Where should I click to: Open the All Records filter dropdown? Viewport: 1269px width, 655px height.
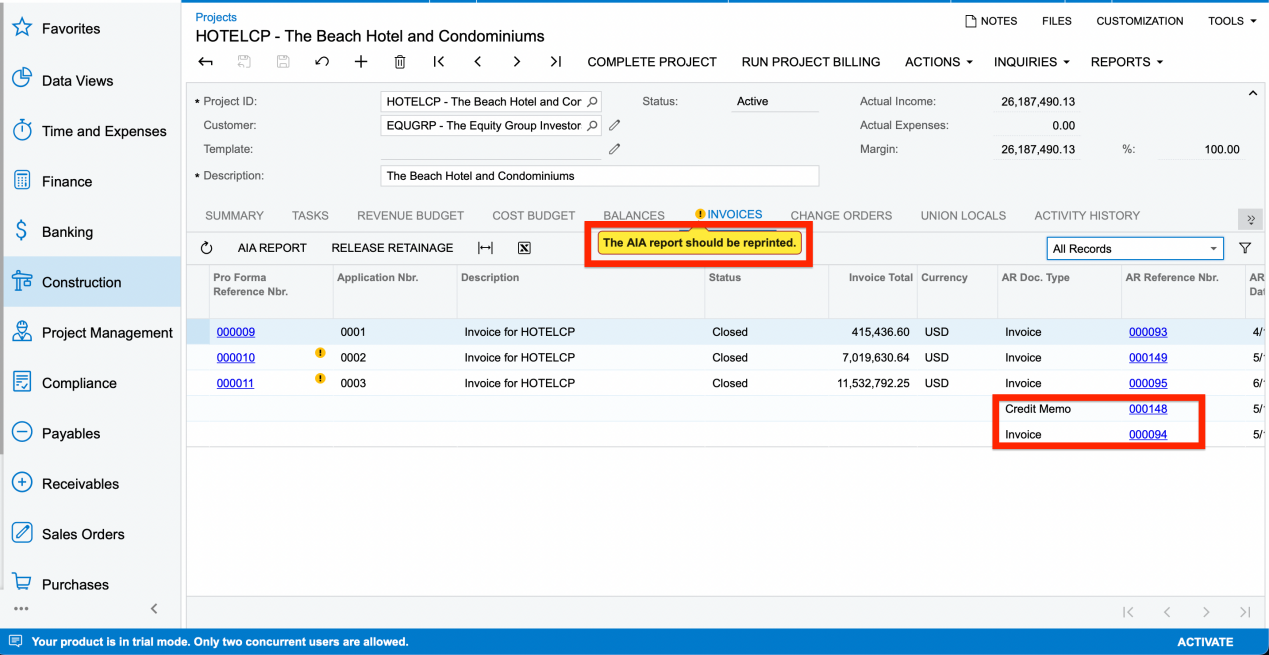point(1135,249)
